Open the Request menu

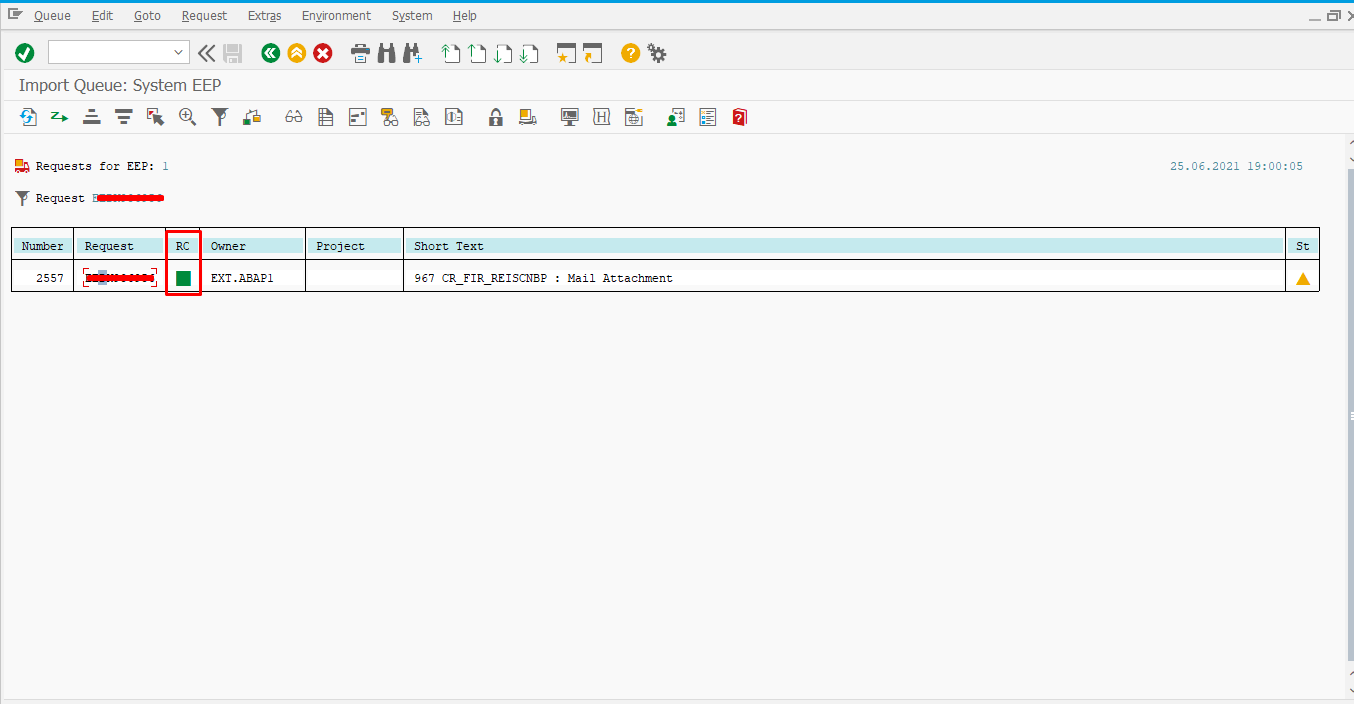[204, 16]
